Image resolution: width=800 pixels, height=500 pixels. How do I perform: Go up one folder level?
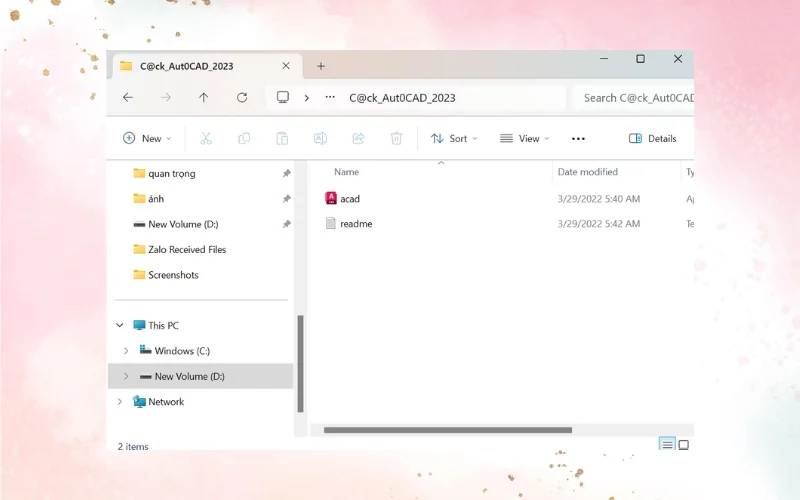(x=204, y=97)
